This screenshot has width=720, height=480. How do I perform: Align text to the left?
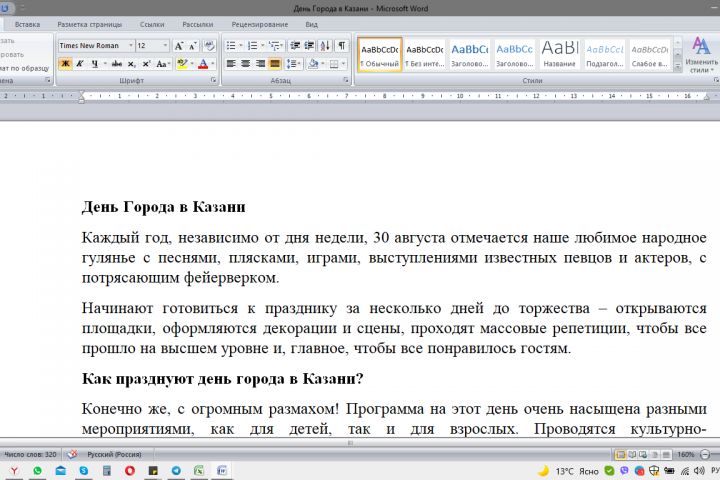coord(231,64)
